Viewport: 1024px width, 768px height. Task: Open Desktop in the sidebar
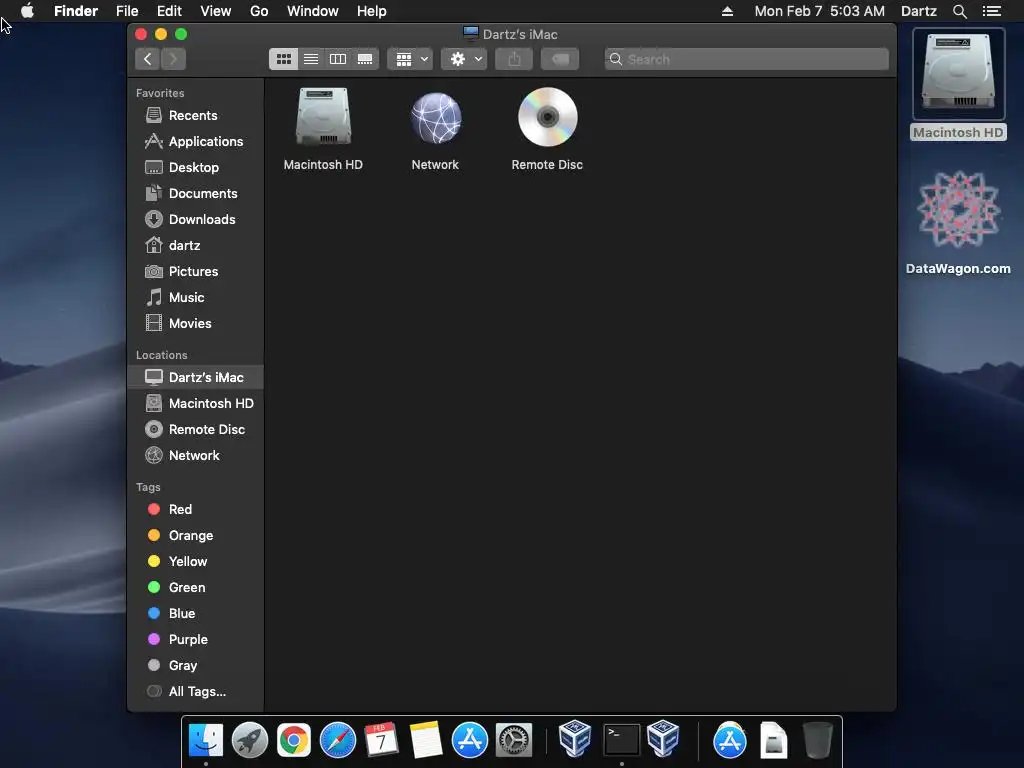pos(195,168)
